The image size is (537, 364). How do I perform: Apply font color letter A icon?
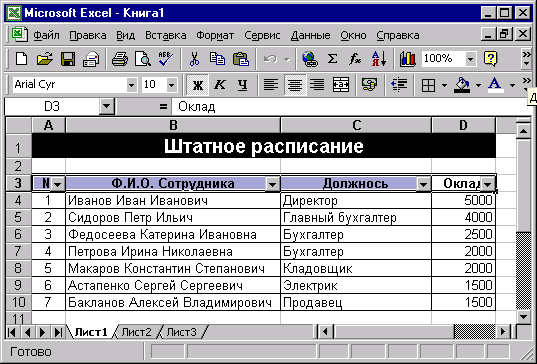click(495, 85)
